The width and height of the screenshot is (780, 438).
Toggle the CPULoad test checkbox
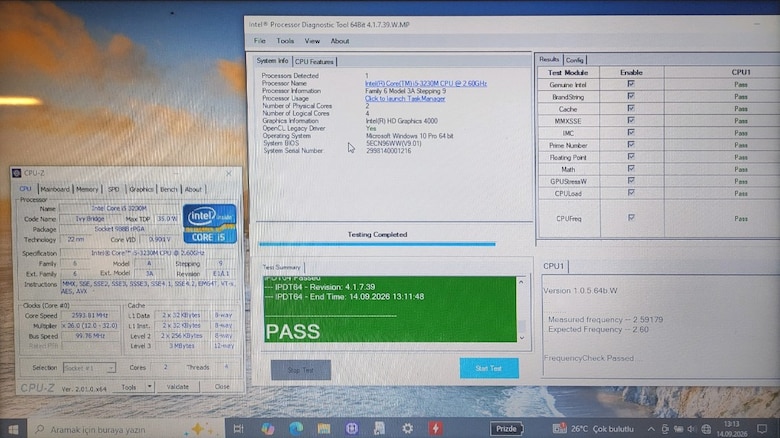click(631, 193)
